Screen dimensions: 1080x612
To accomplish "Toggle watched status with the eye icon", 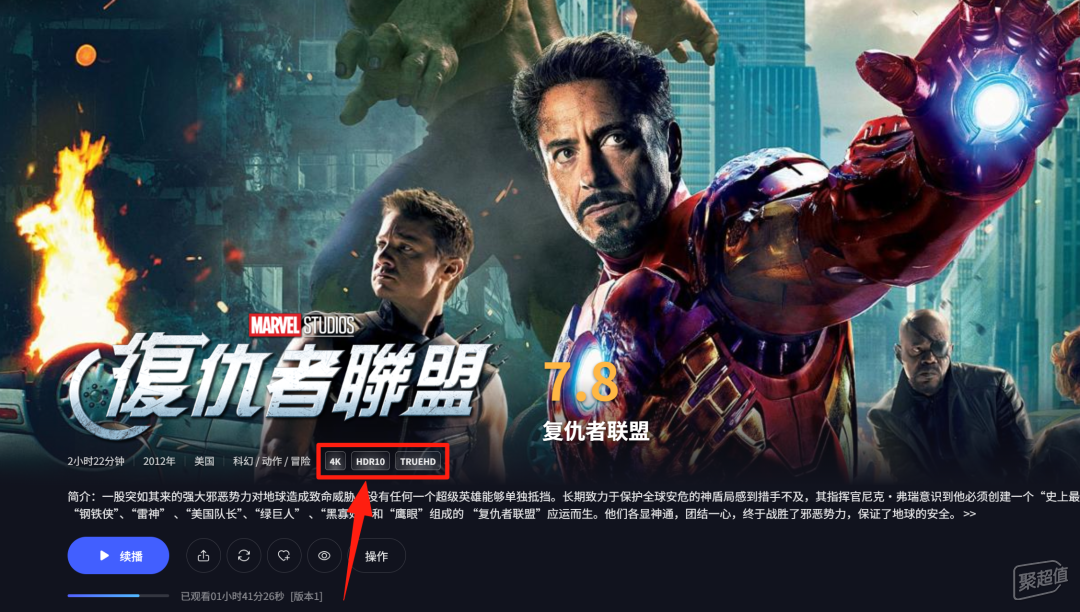I will coord(324,556).
